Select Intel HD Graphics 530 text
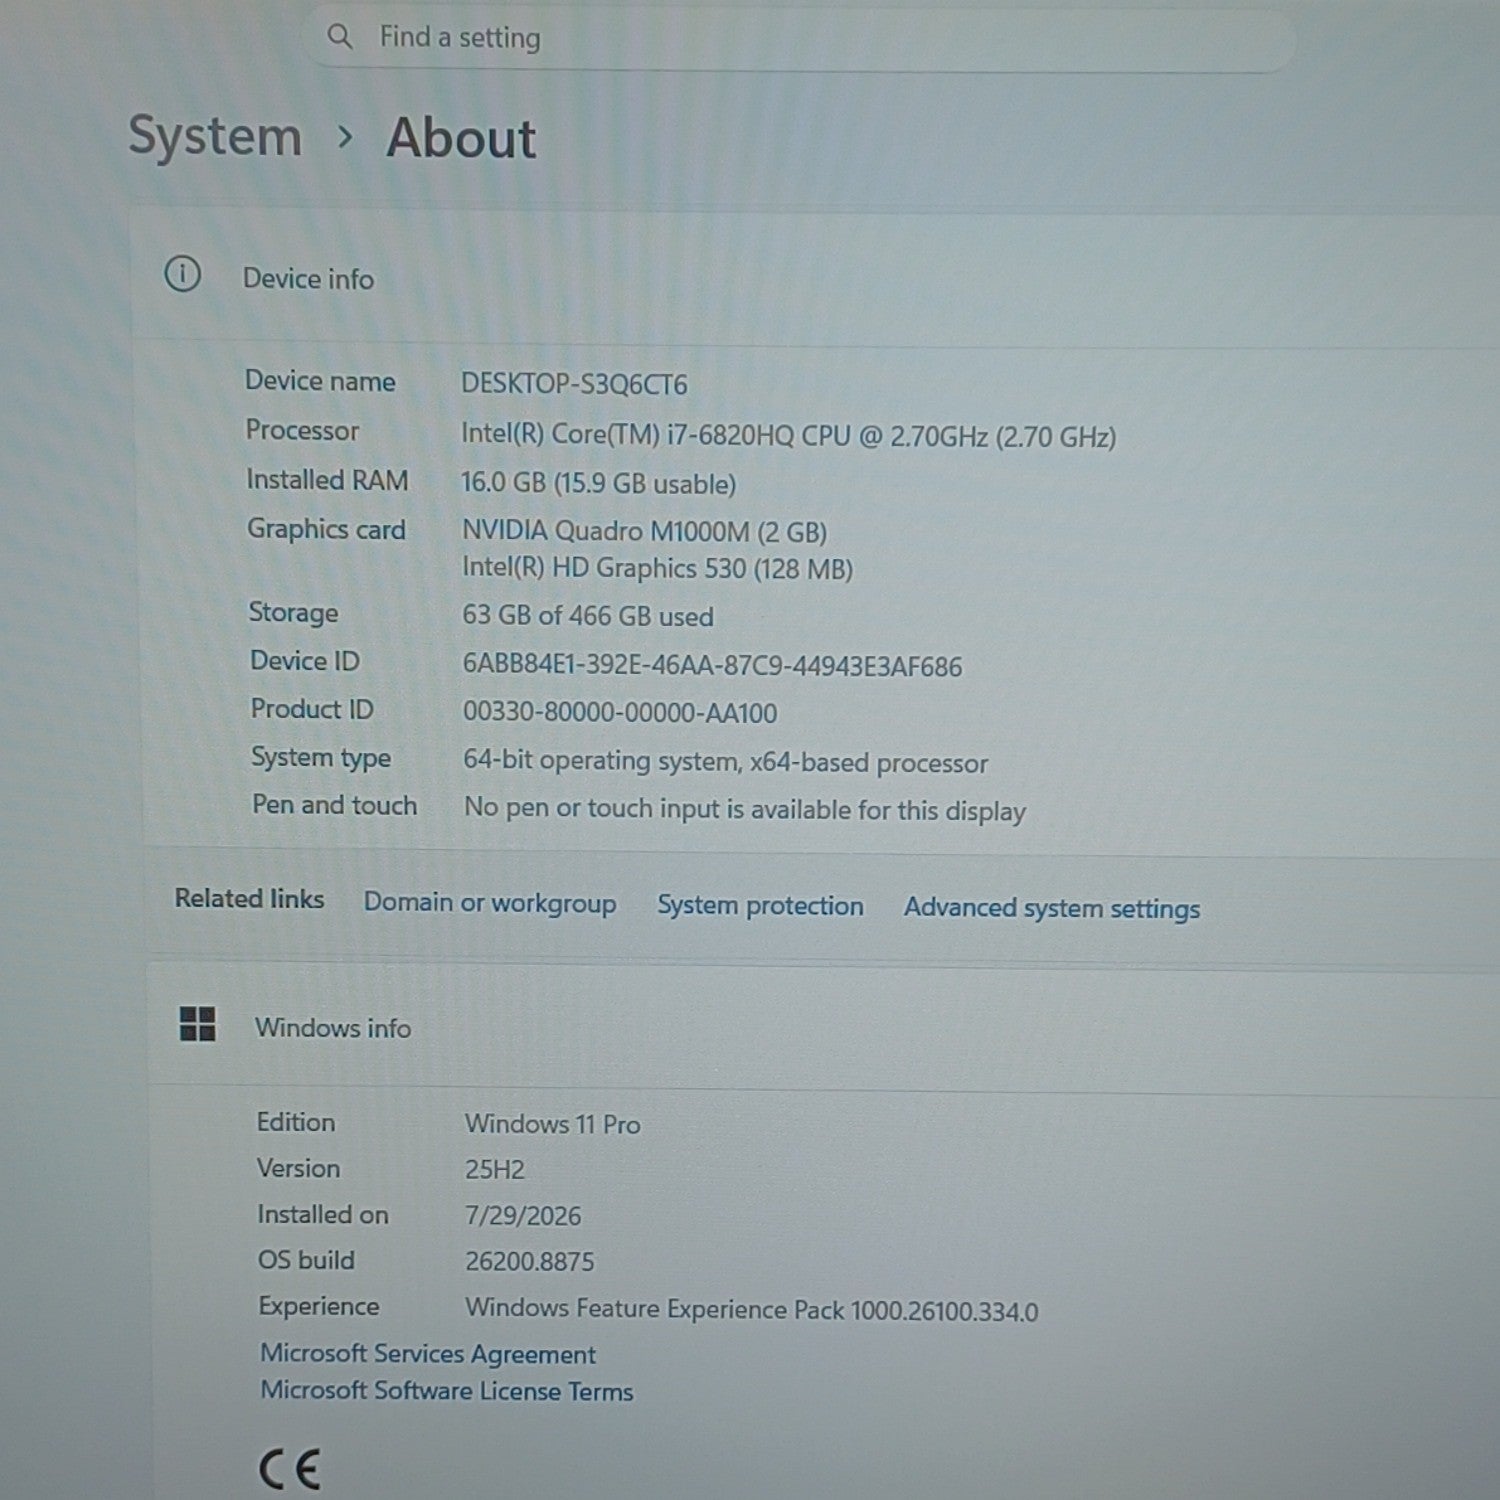The height and width of the screenshot is (1500, 1500). (x=657, y=569)
